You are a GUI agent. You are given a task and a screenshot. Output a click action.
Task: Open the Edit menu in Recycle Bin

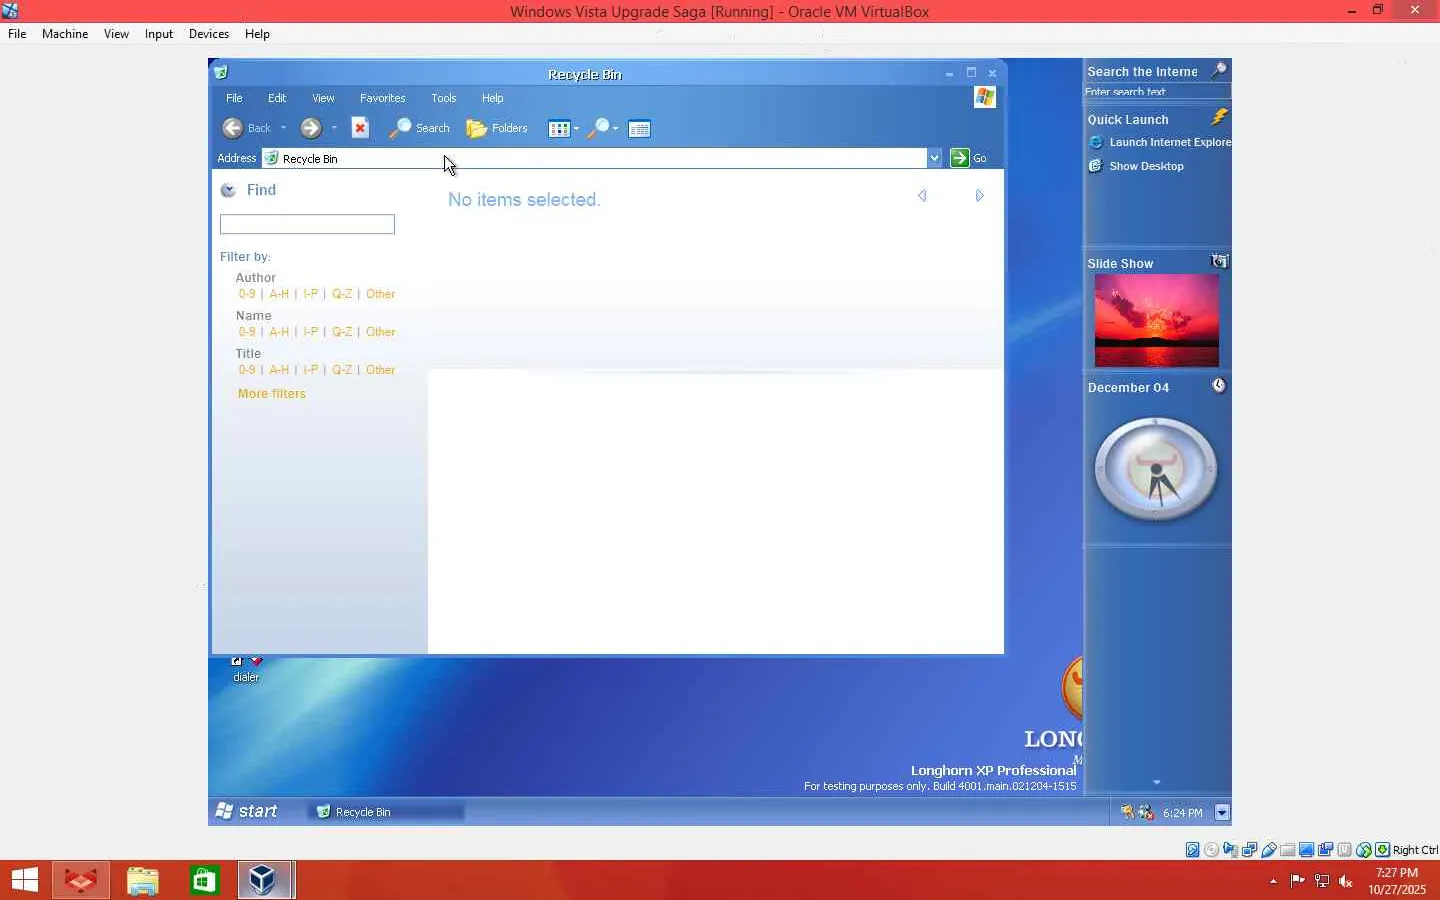(x=277, y=98)
